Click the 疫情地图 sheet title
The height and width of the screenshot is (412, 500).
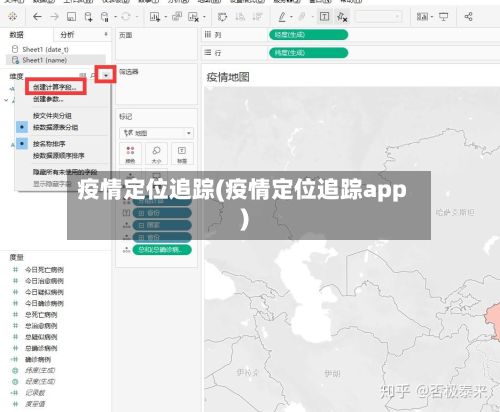228,77
